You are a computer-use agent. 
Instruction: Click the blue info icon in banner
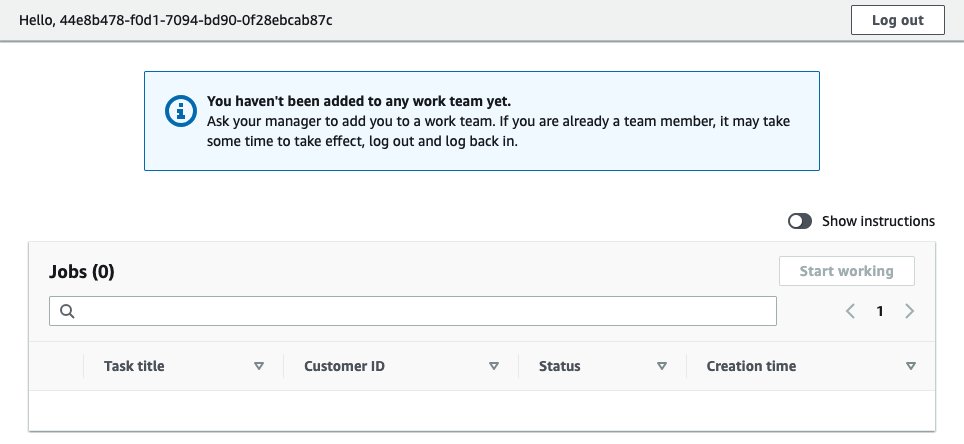(181, 111)
